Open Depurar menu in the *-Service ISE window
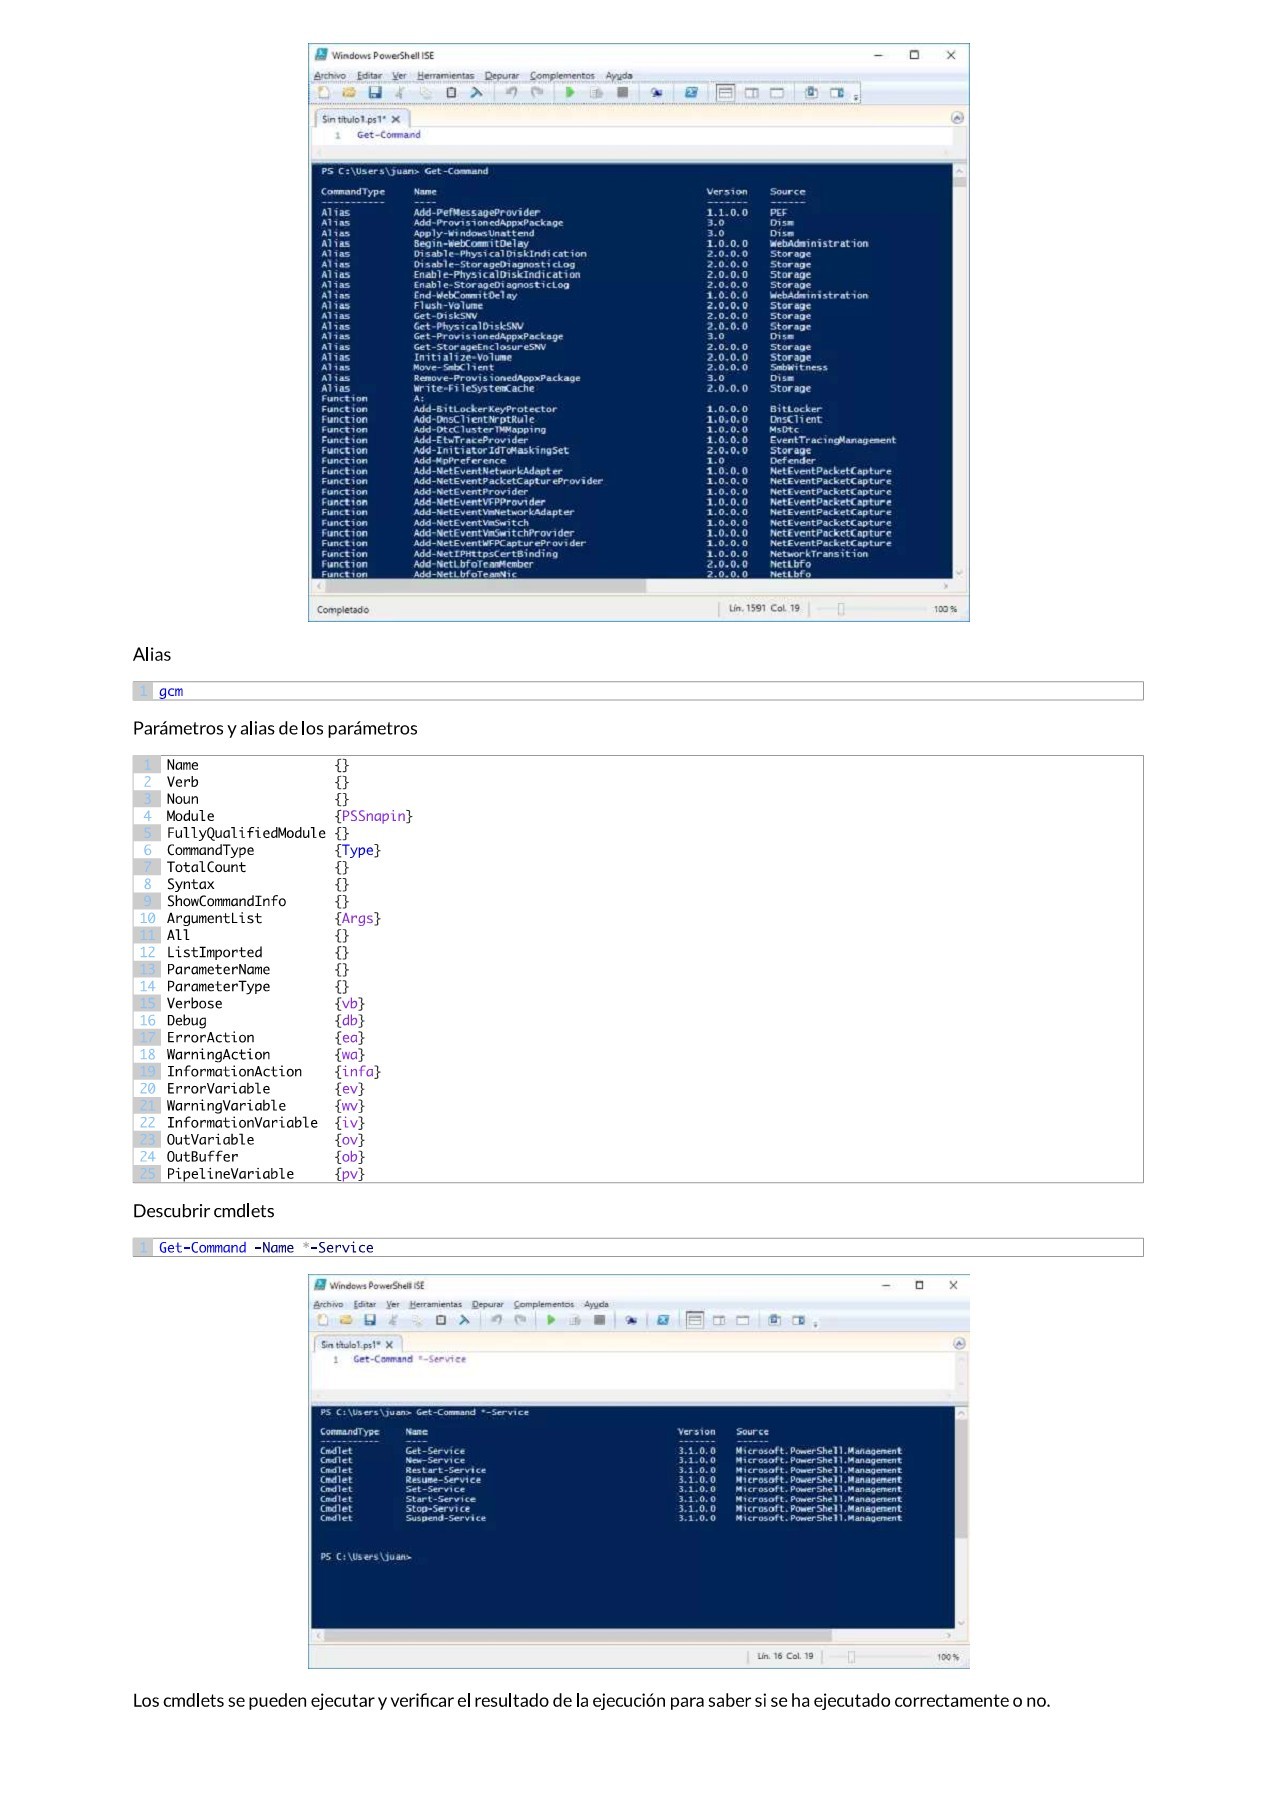Screen dimensions: 1273x1800 (x=487, y=1304)
